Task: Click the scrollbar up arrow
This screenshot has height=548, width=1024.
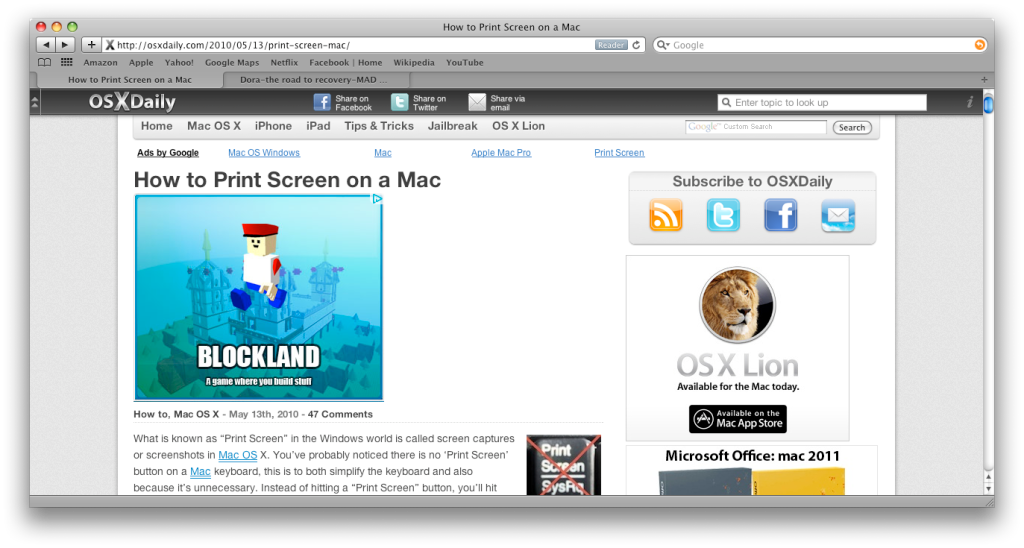Action: tap(989, 477)
